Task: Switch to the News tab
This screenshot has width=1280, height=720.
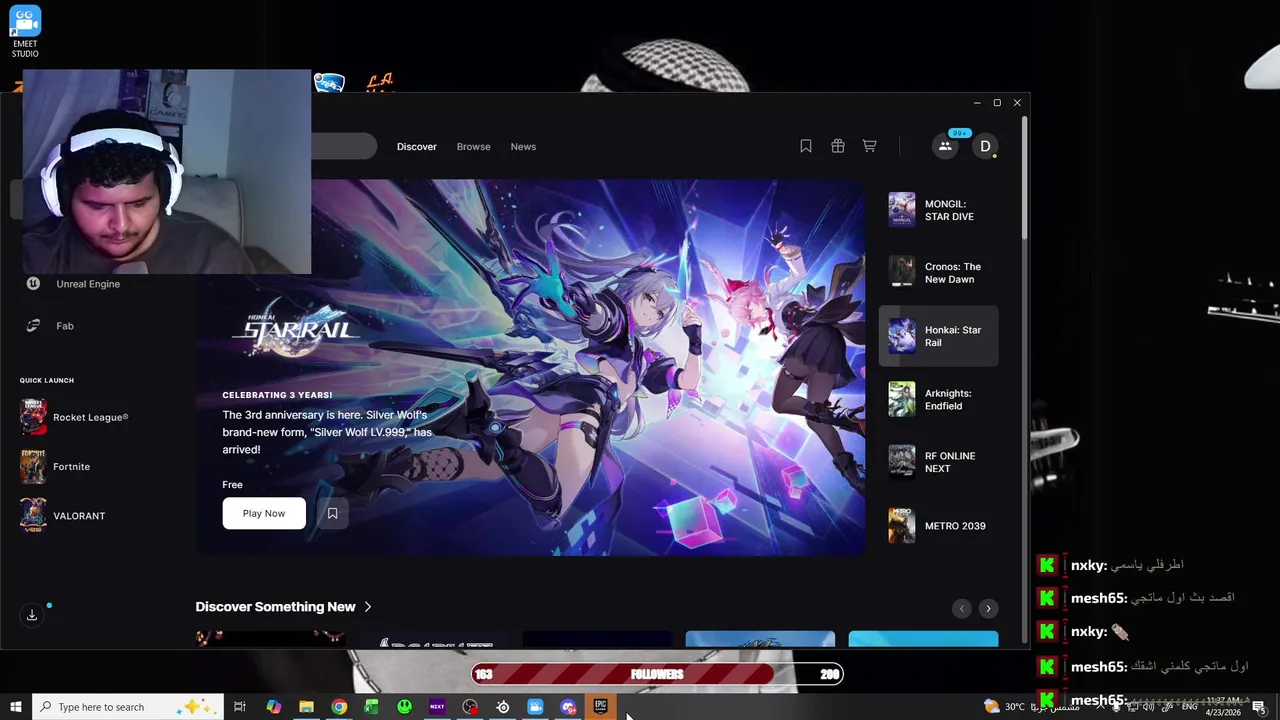Action: [523, 147]
